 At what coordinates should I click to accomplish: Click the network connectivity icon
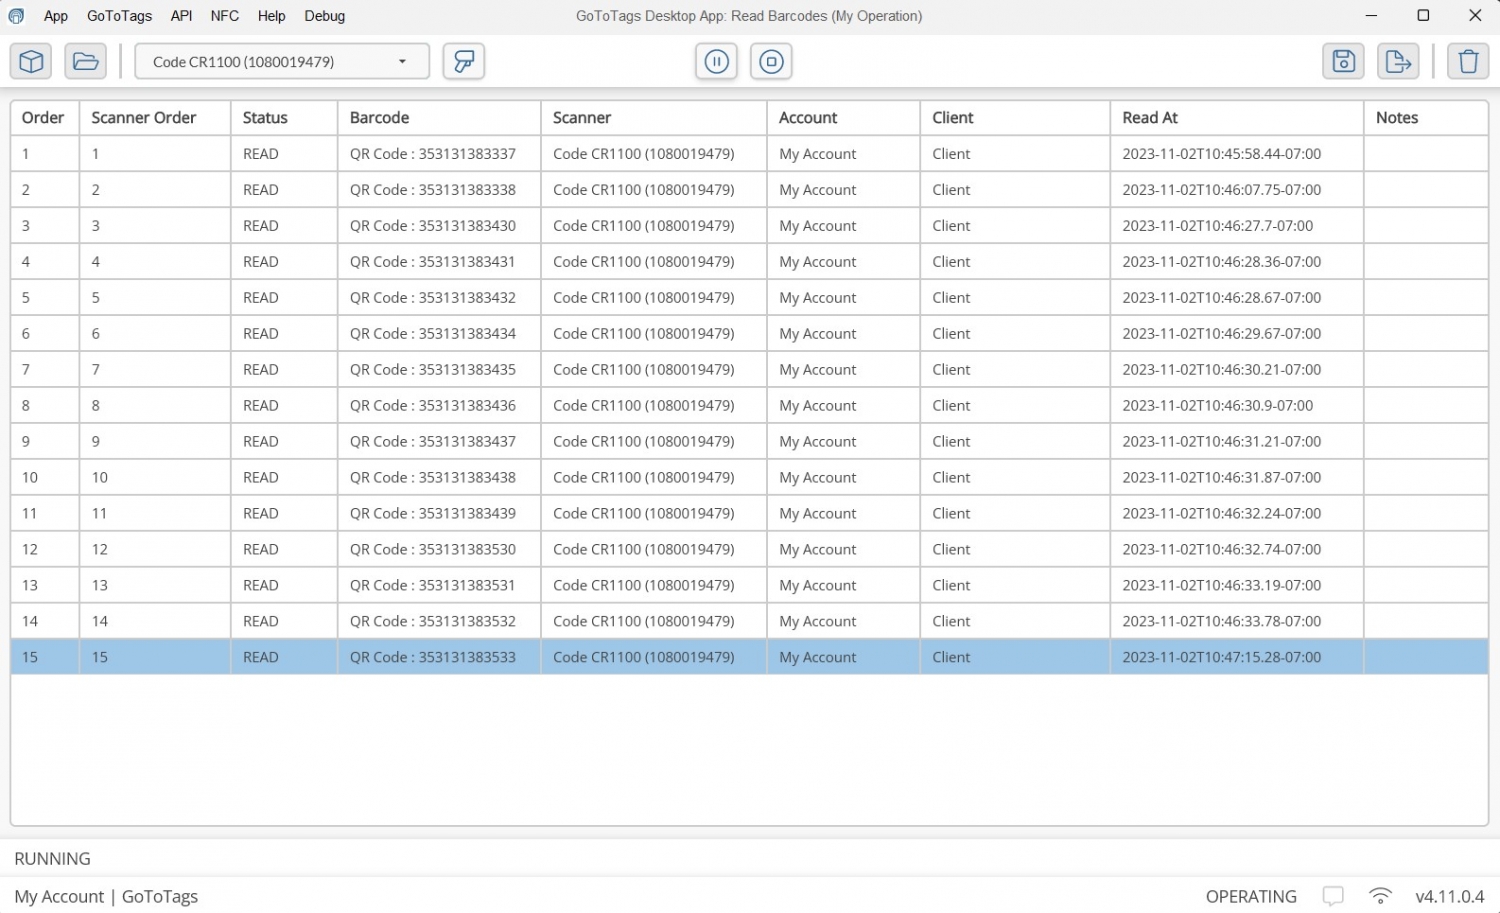click(1380, 896)
